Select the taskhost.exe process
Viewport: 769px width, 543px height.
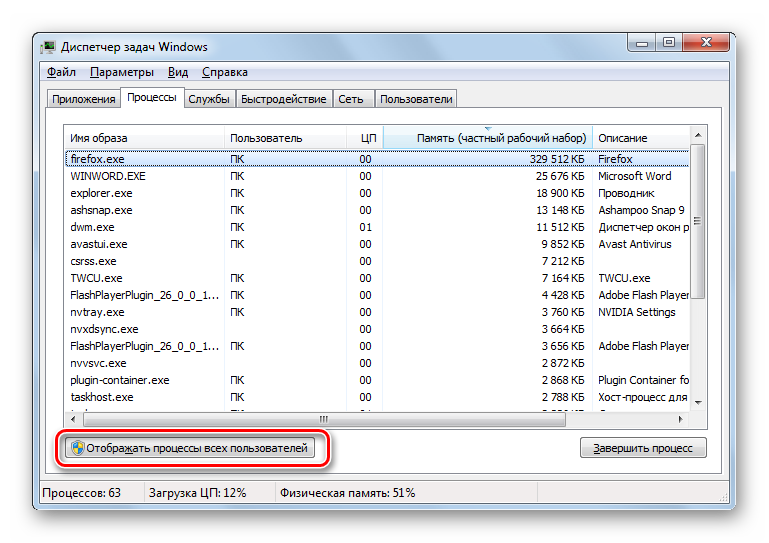[377, 397]
